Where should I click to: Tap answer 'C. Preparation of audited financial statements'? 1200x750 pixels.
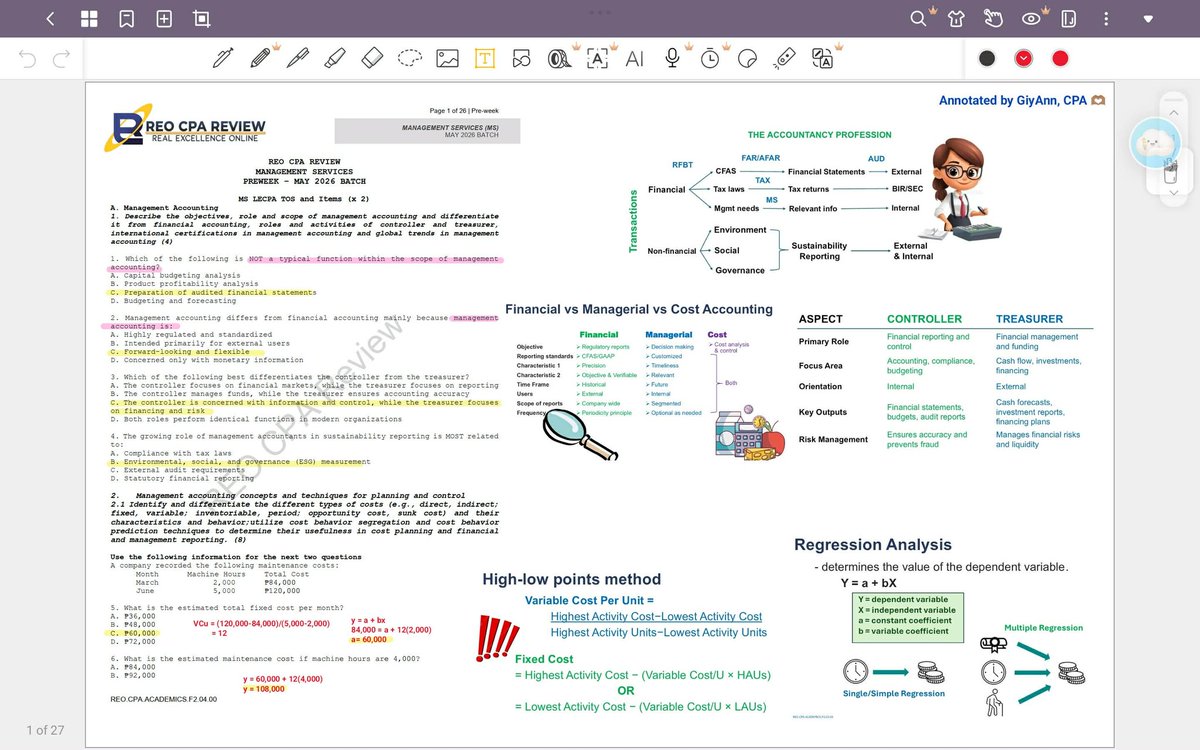pyautogui.click(x=213, y=292)
